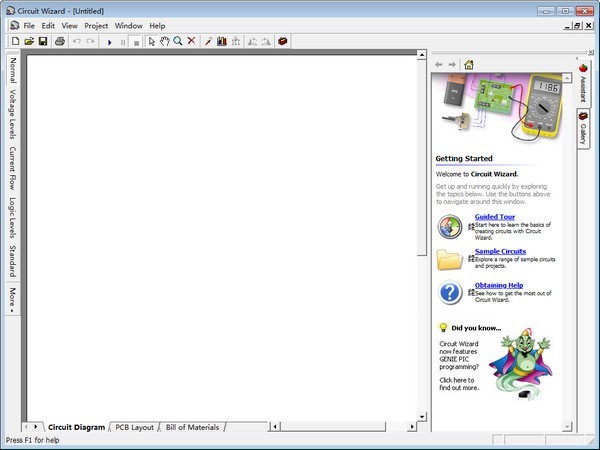
Task: Activate the hand Pan tool
Action: pyautogui.click(x=164, y=41)
